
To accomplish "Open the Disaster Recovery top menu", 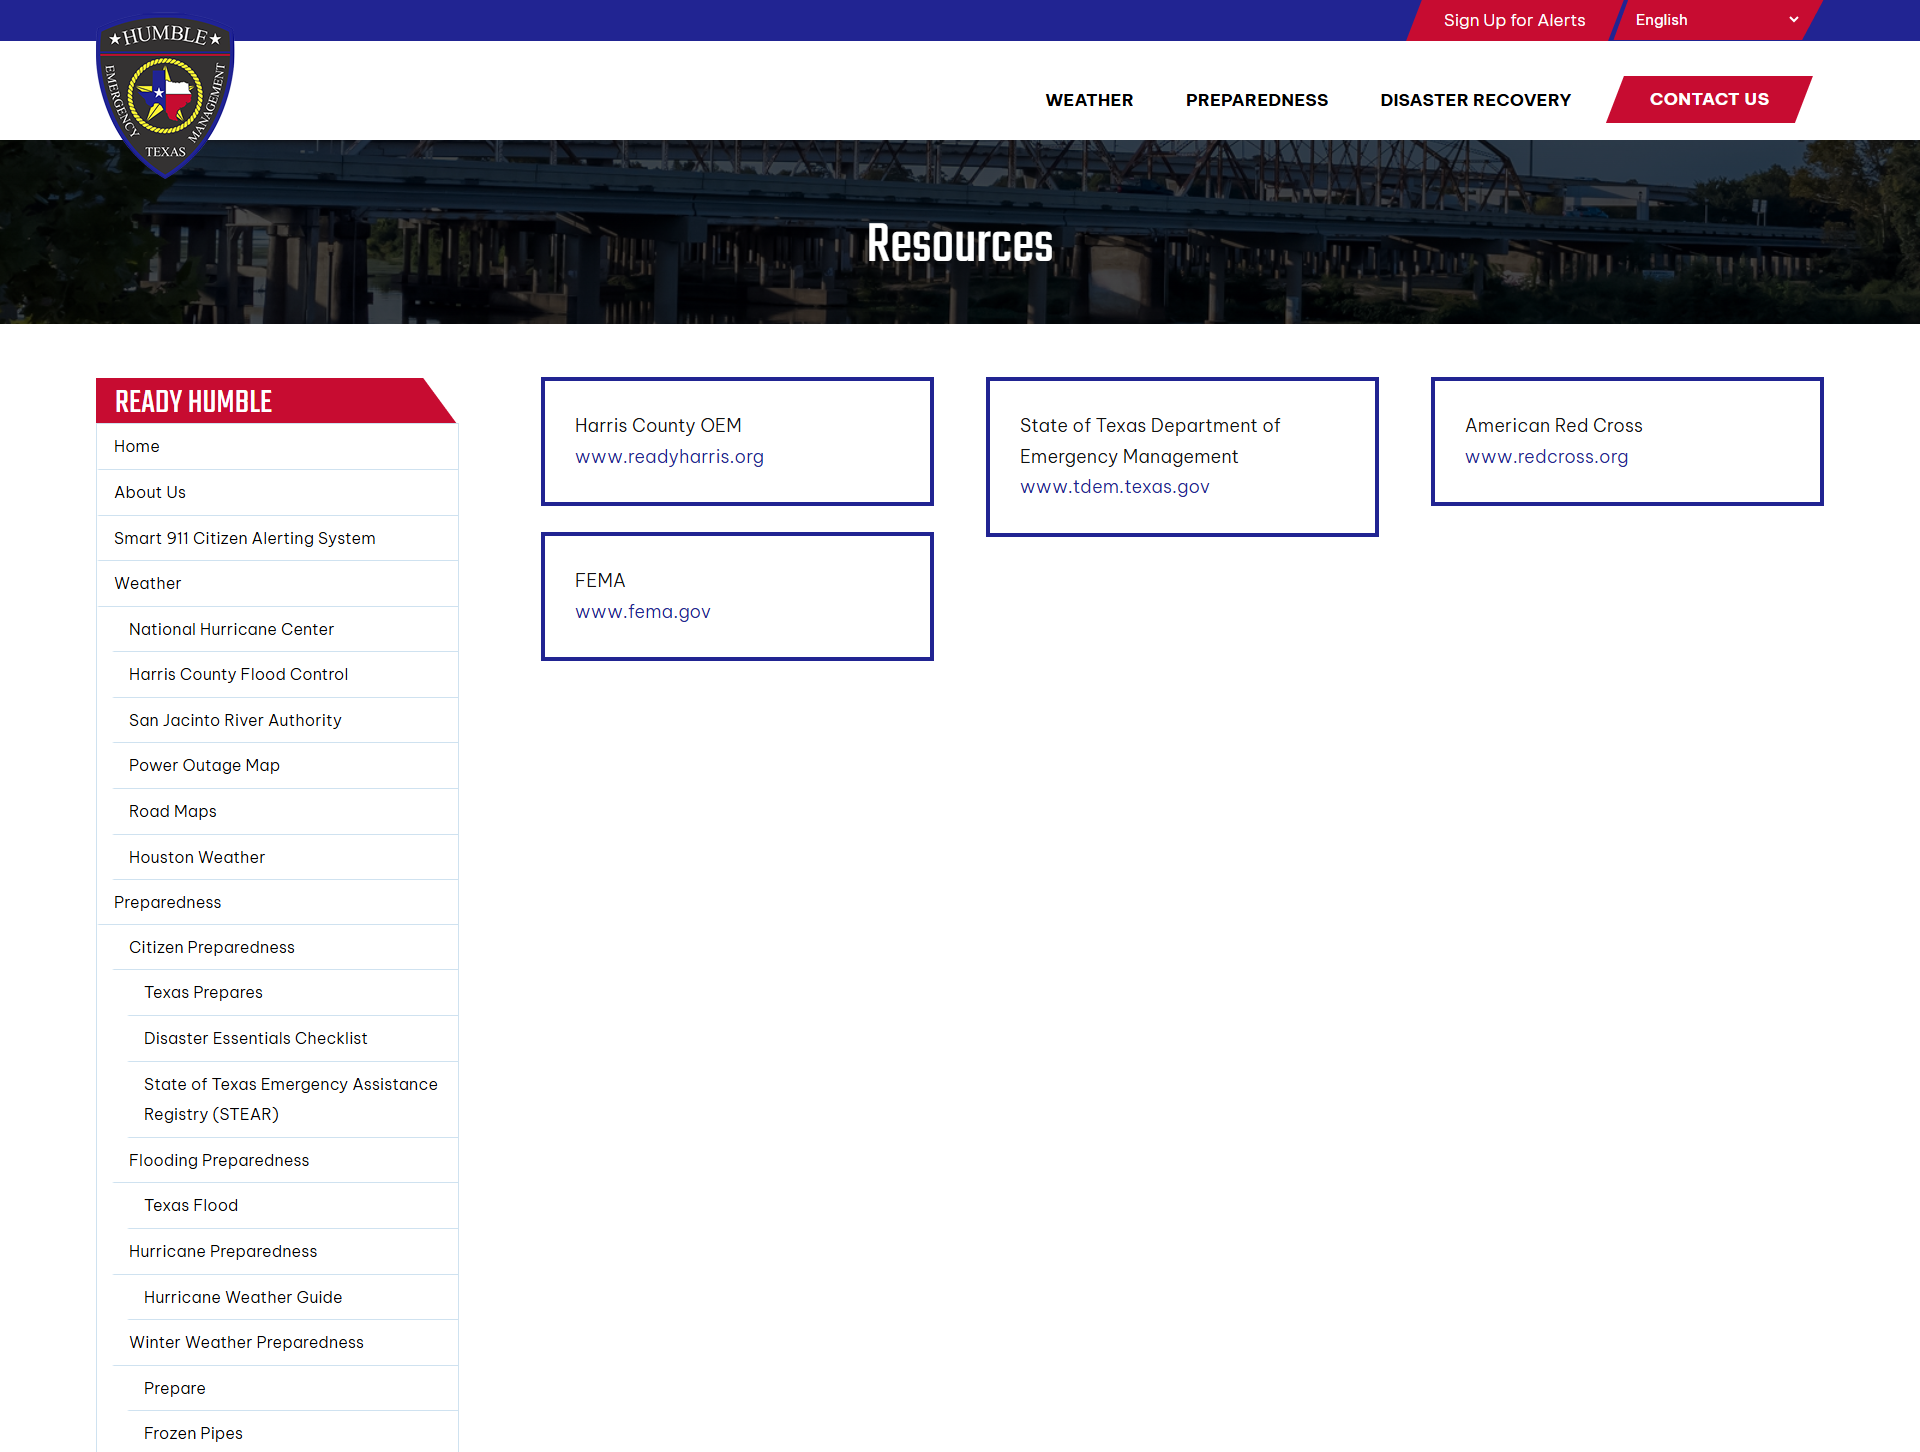I will [1475, 100].
